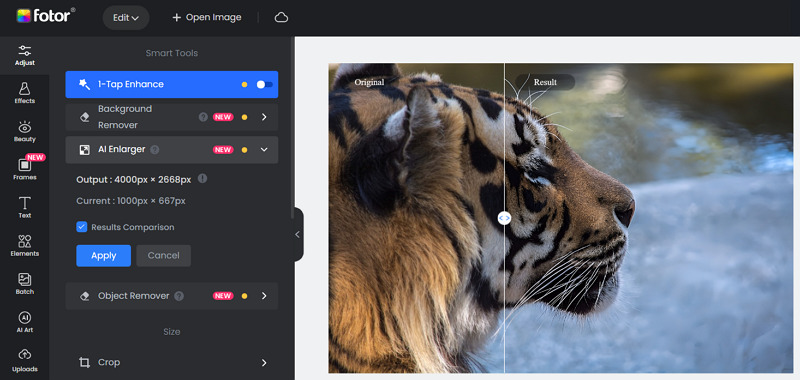Click the 1-Tap Enhance magic wand icon

tap(84, 84)
